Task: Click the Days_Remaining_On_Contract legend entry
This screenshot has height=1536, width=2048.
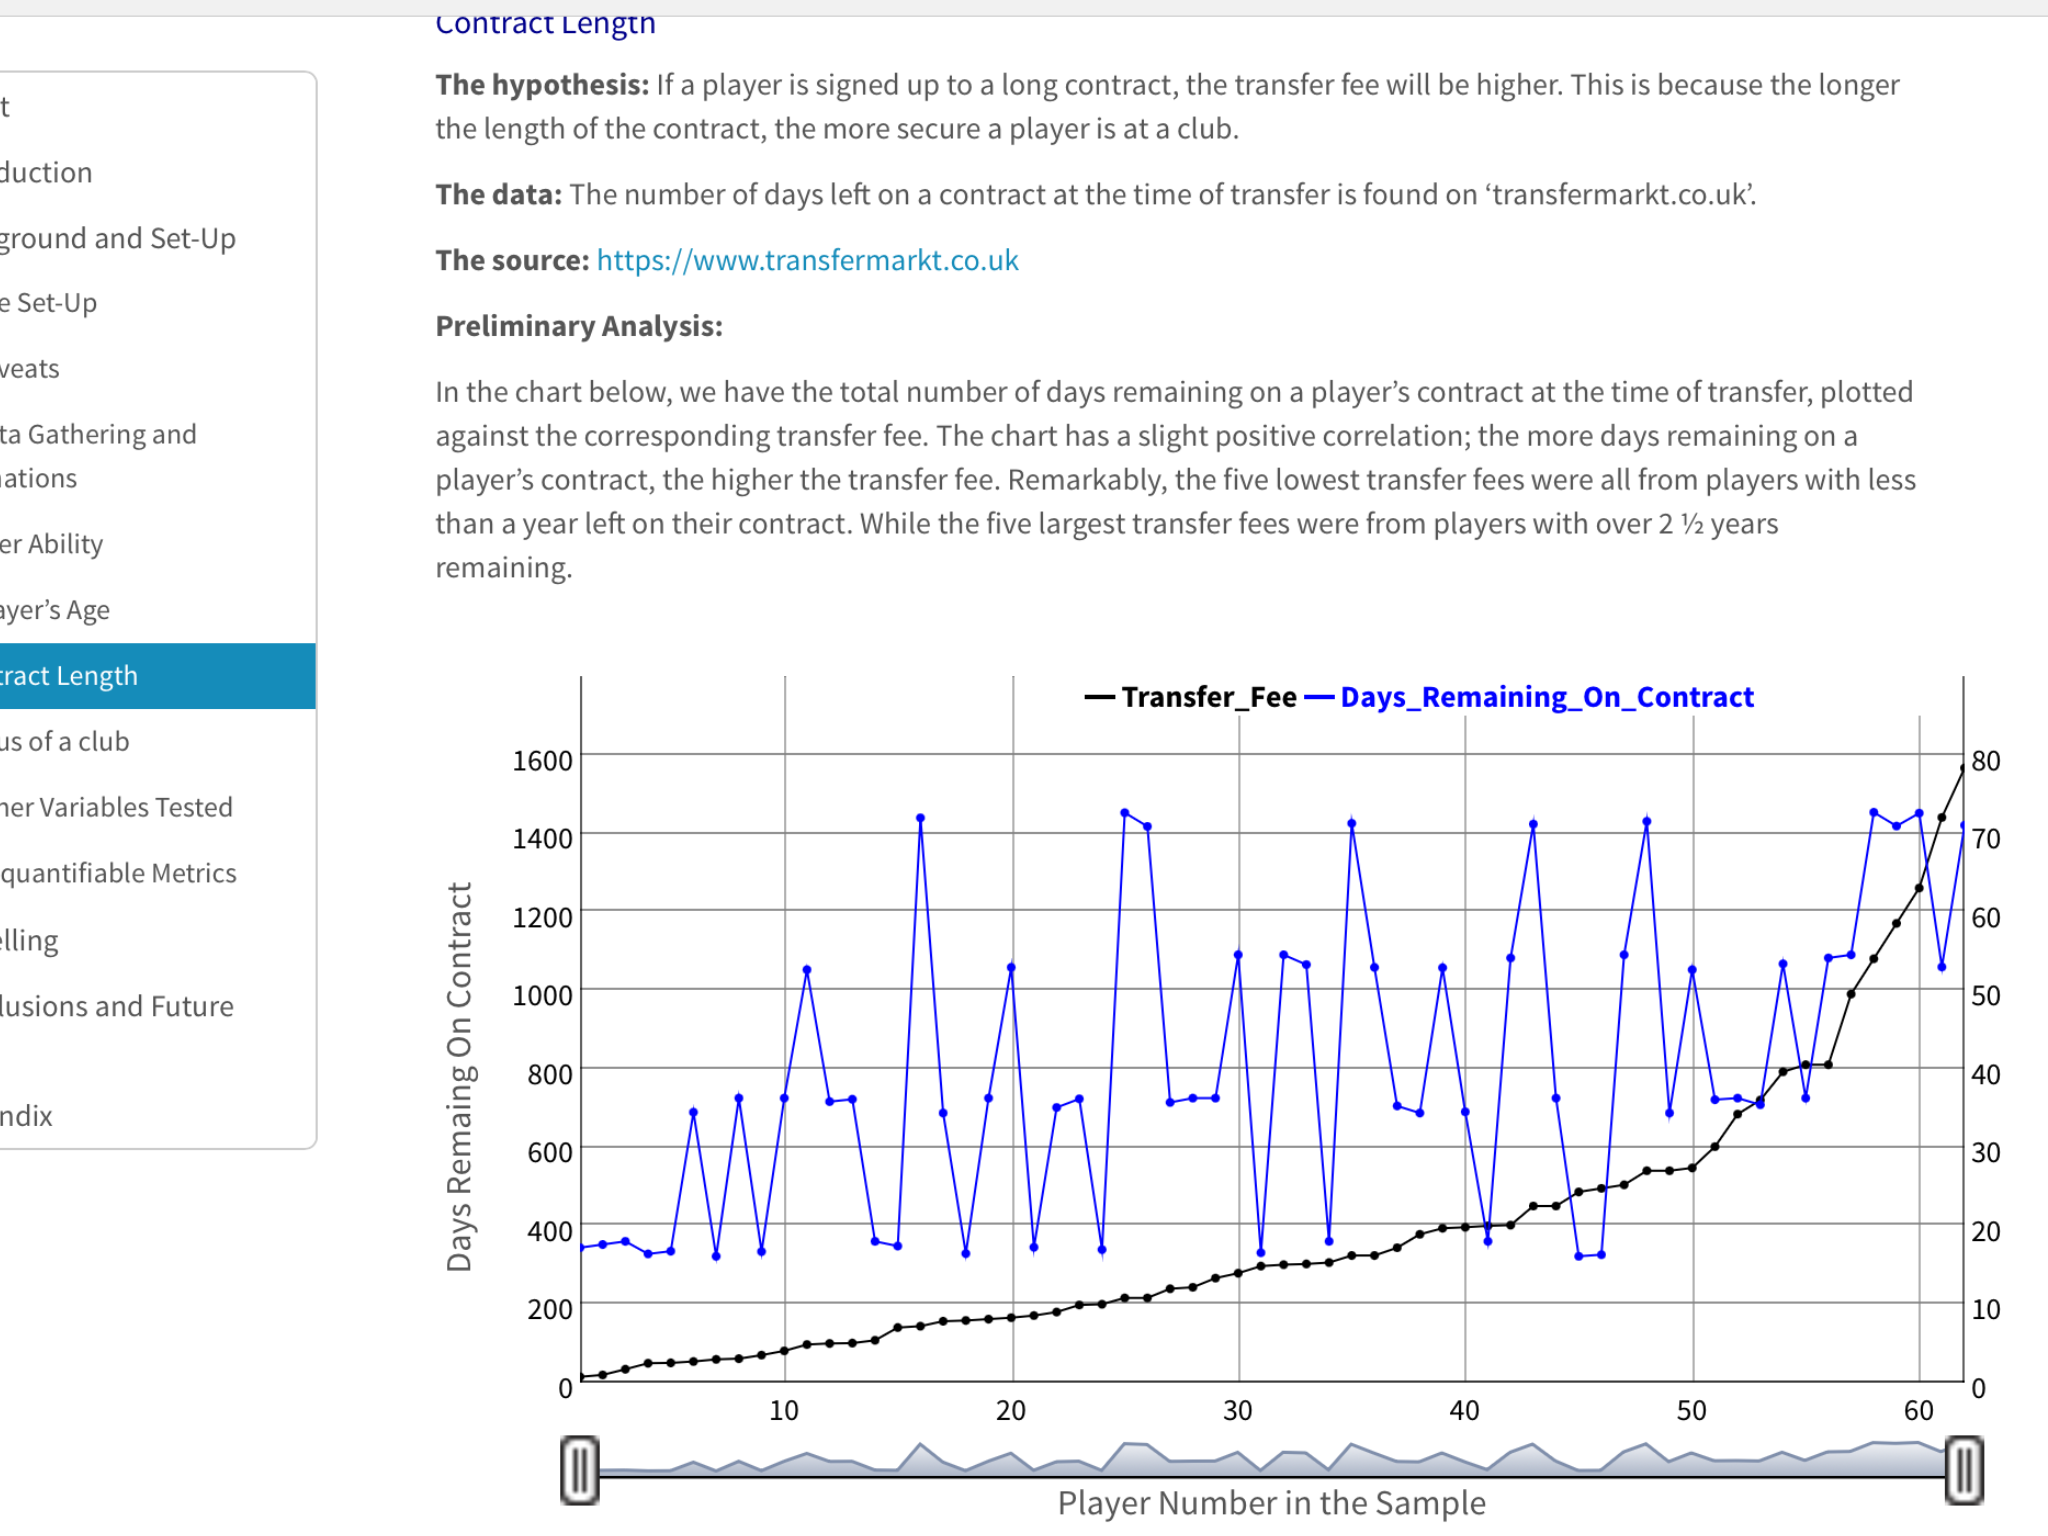Action: click(x=1530, y=697)
